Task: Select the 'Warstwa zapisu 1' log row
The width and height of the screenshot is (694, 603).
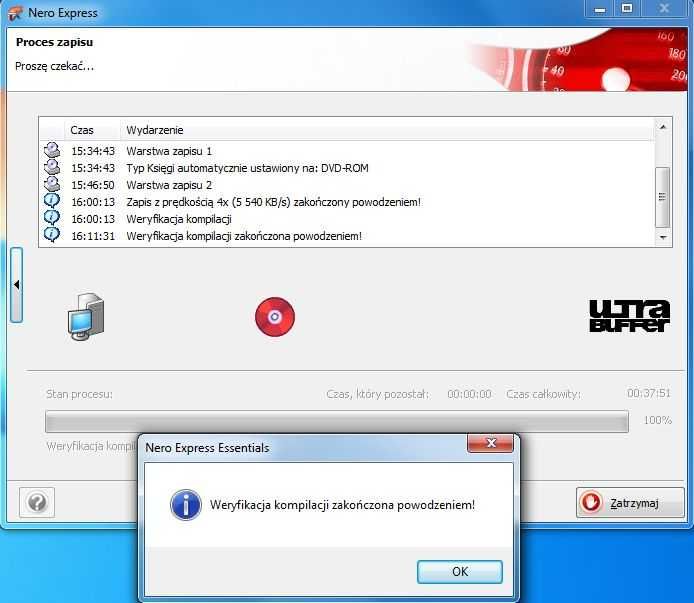Action: [x=347, y=151]
